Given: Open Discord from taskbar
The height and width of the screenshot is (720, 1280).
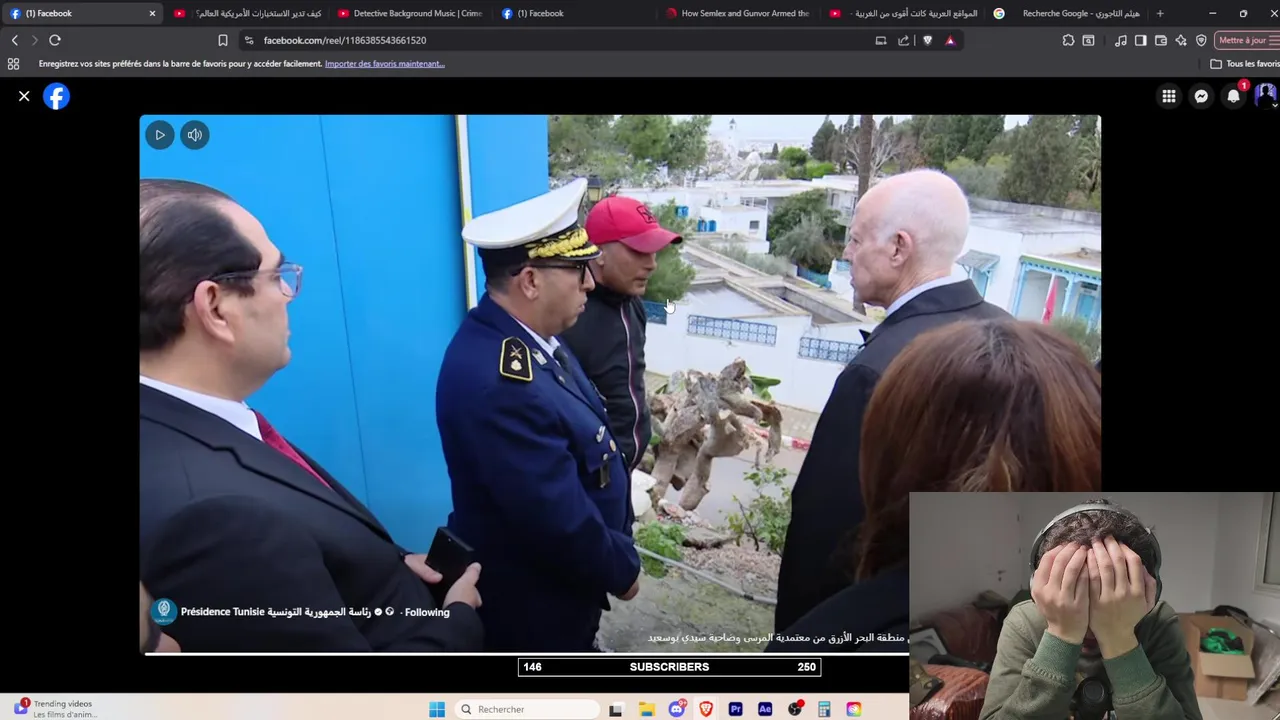Looking at the screenshot, I should tap(677, 709).
